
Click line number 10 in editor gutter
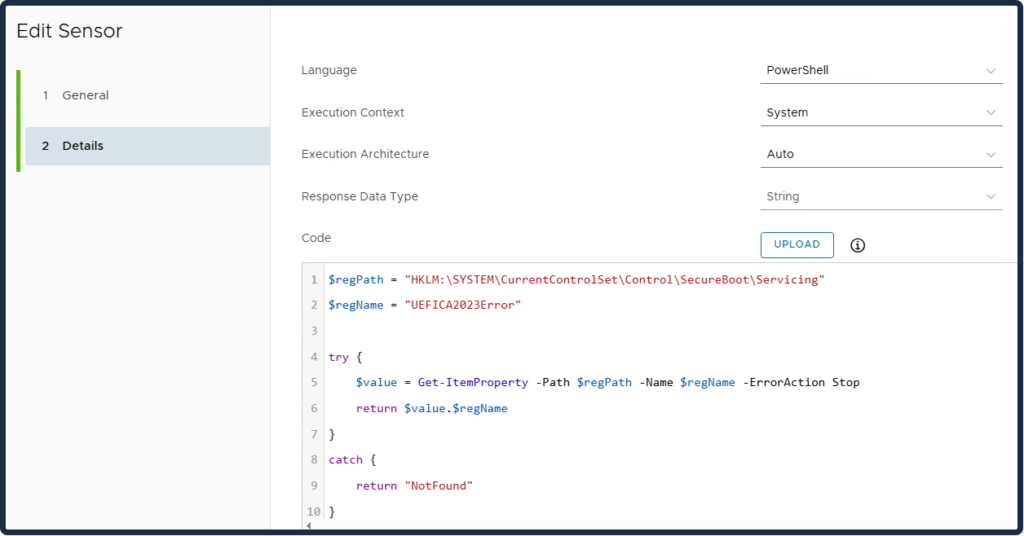tap(313, 512)
